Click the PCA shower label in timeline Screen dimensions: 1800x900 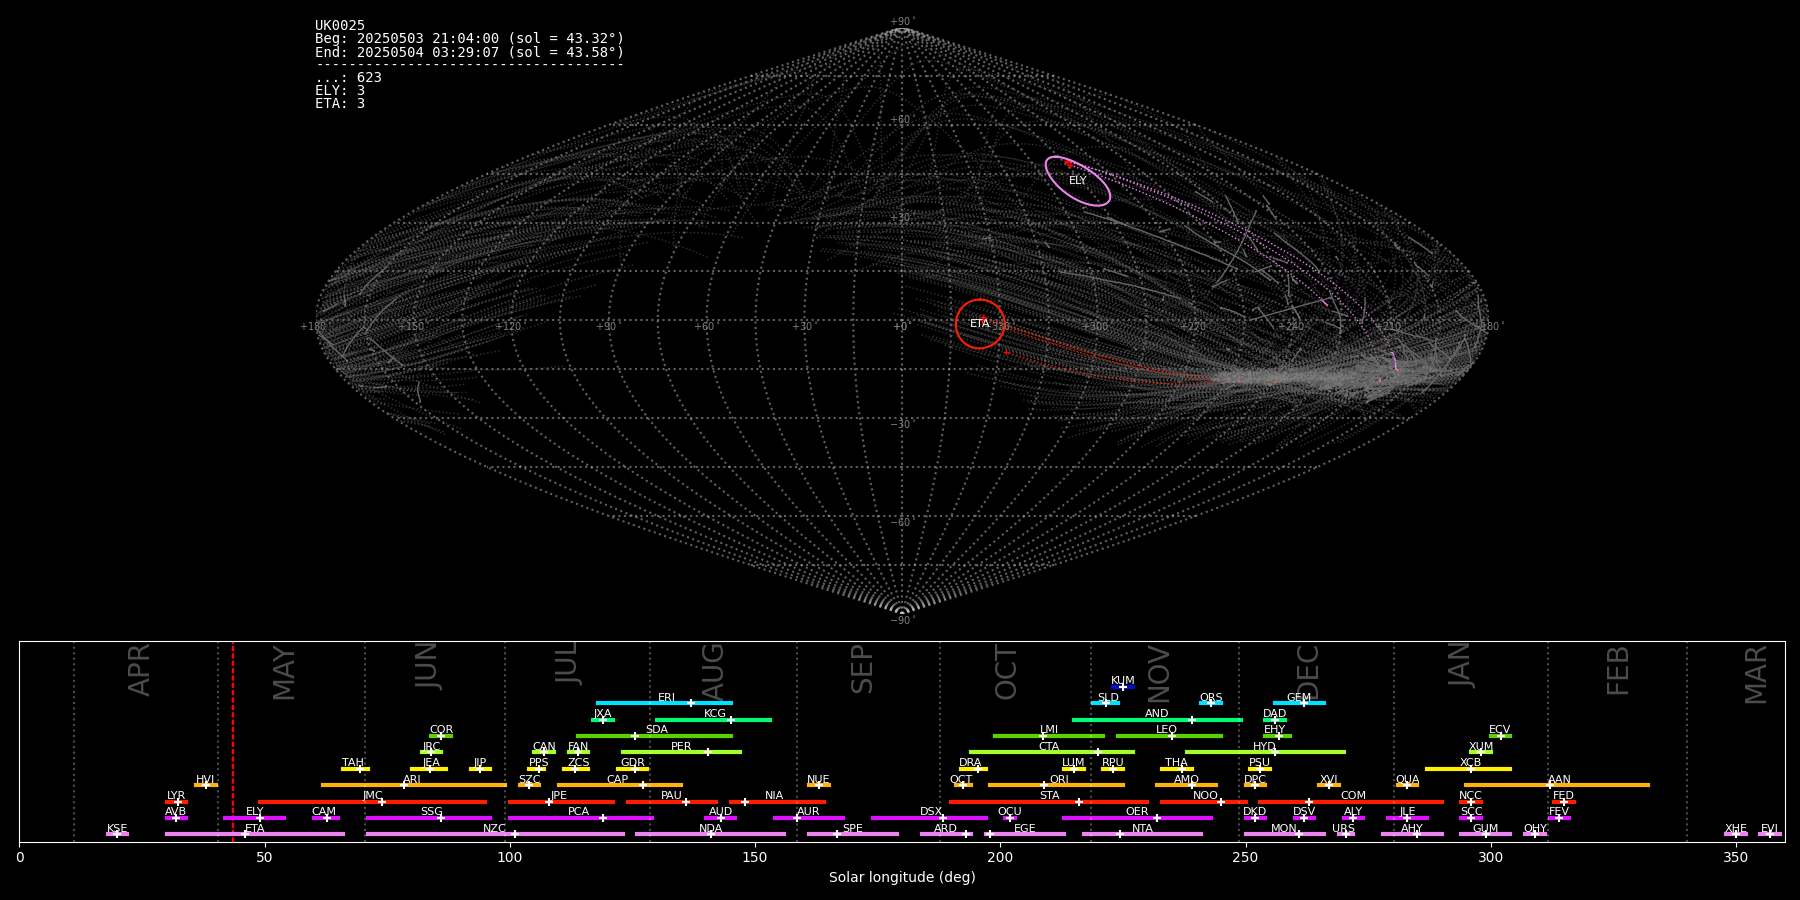(578, 812)
